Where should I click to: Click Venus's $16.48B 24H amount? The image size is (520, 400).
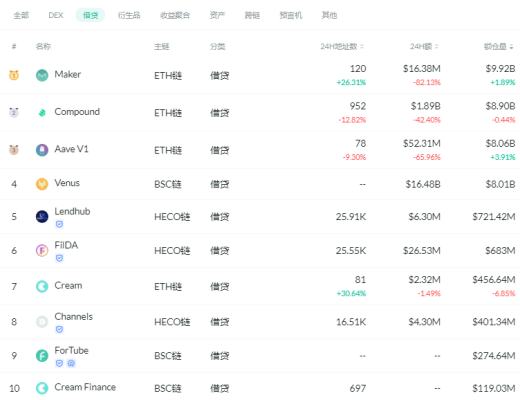tap(423, 184)
